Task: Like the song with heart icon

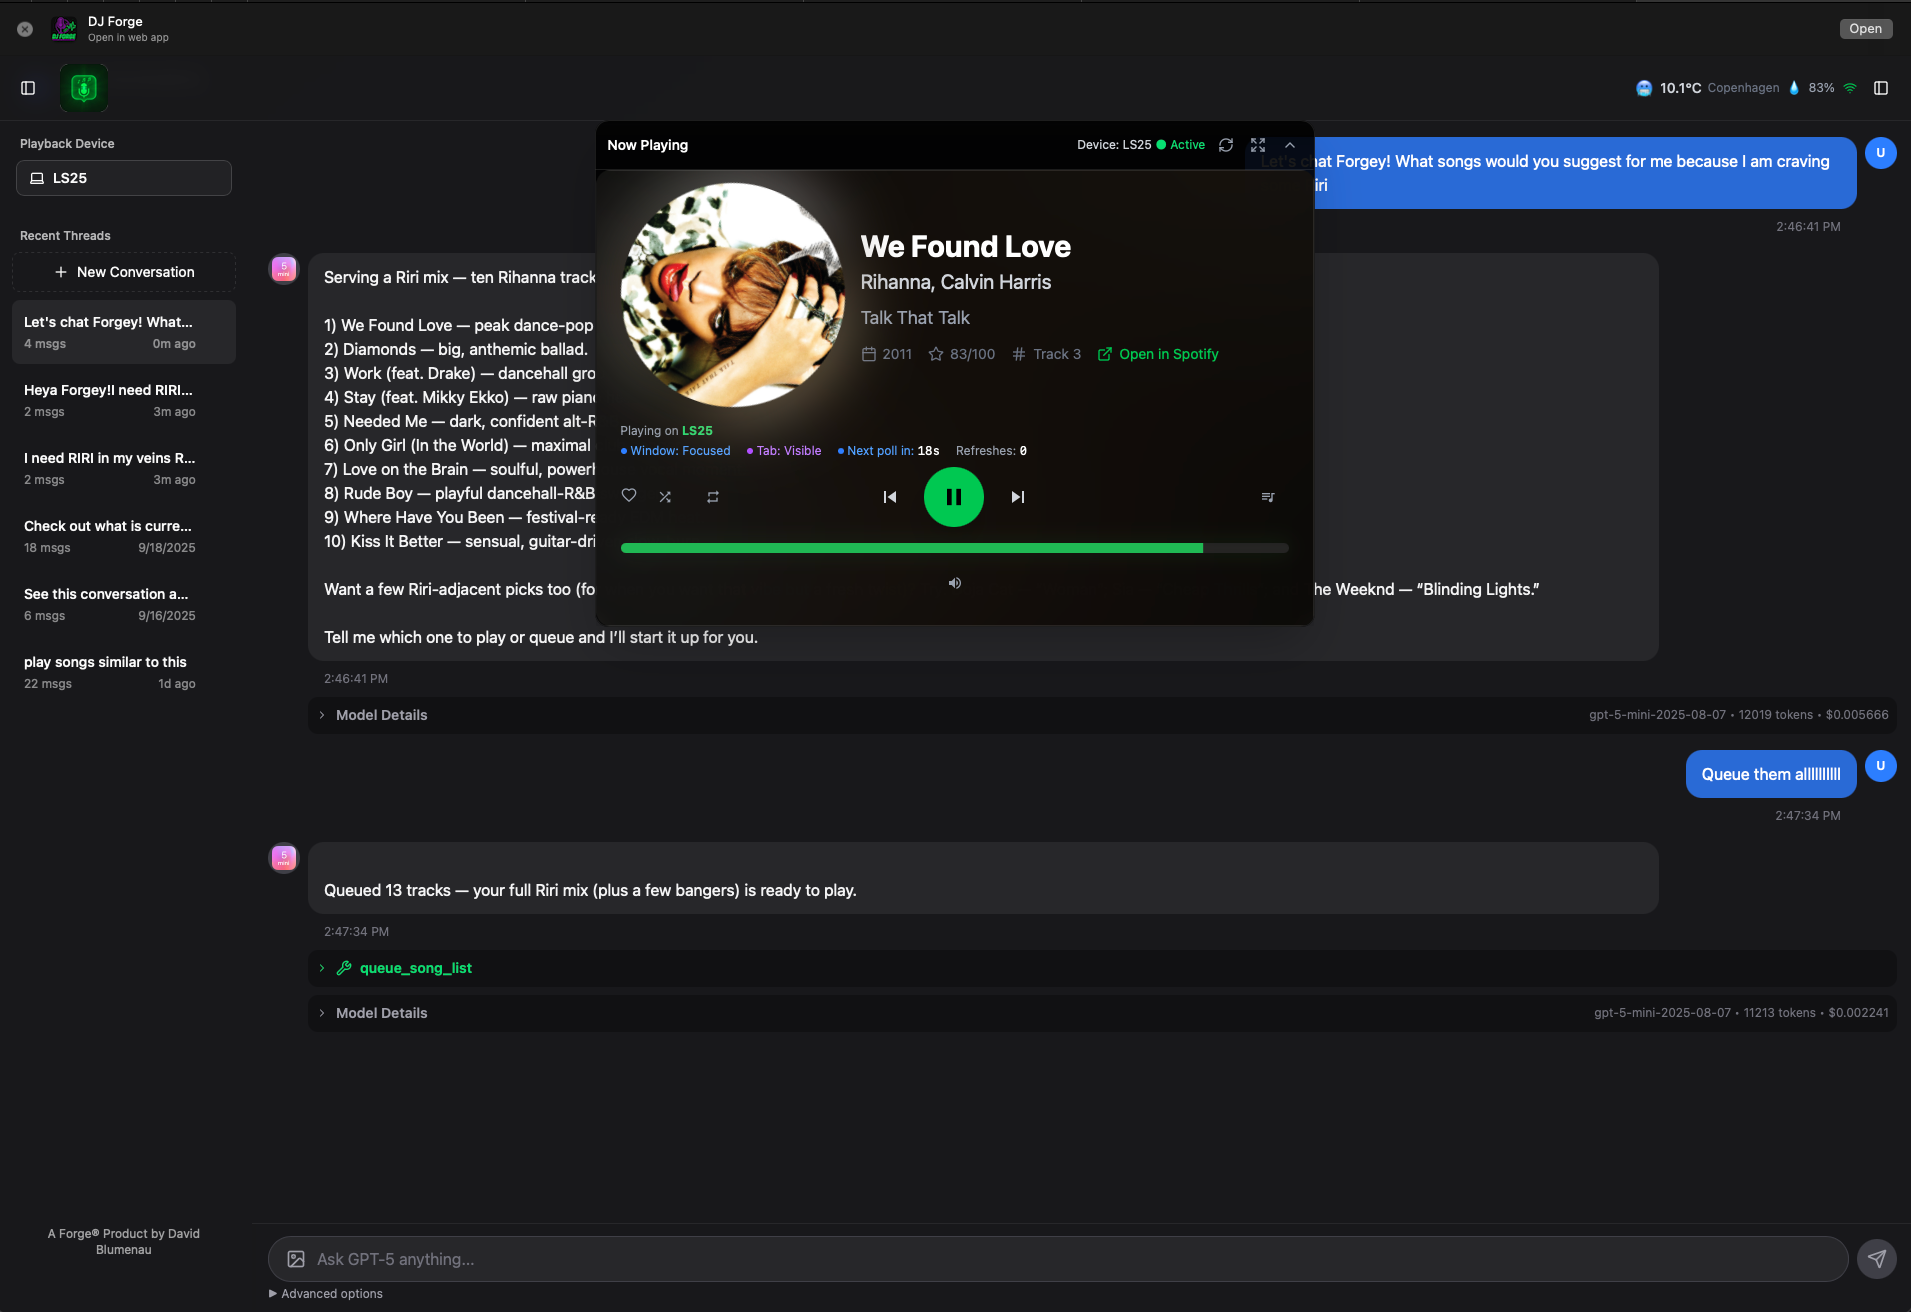Action: point(629,496)
